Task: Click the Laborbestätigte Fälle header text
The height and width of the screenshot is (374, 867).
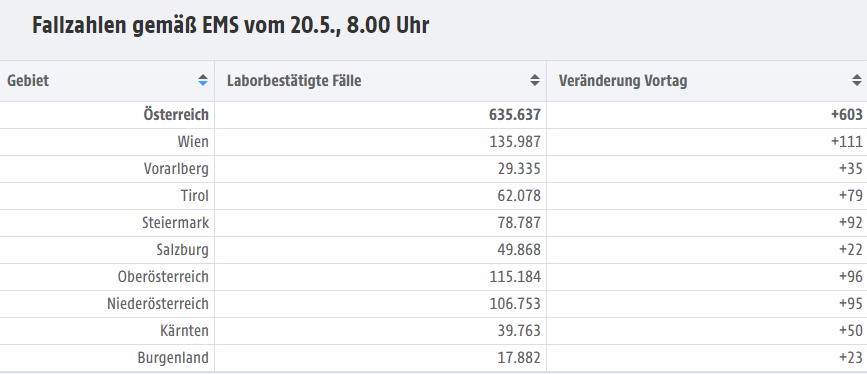Action: 294,81
